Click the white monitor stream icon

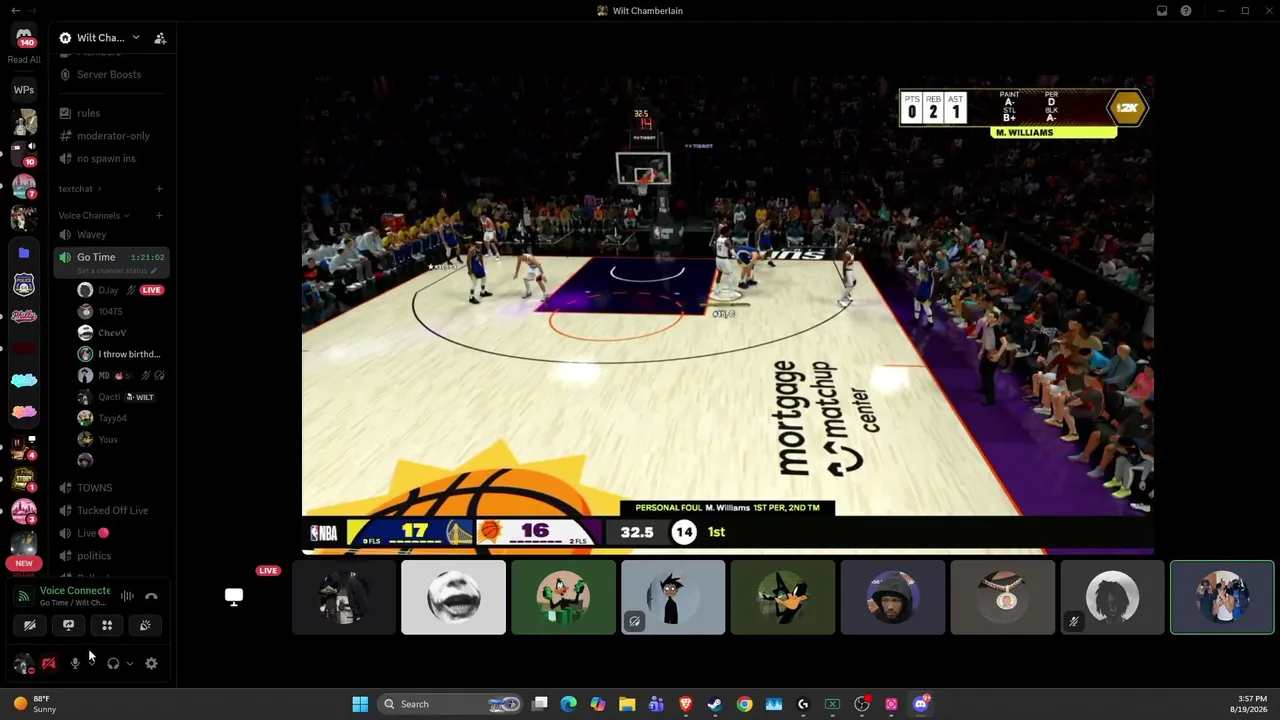(234, 597)
